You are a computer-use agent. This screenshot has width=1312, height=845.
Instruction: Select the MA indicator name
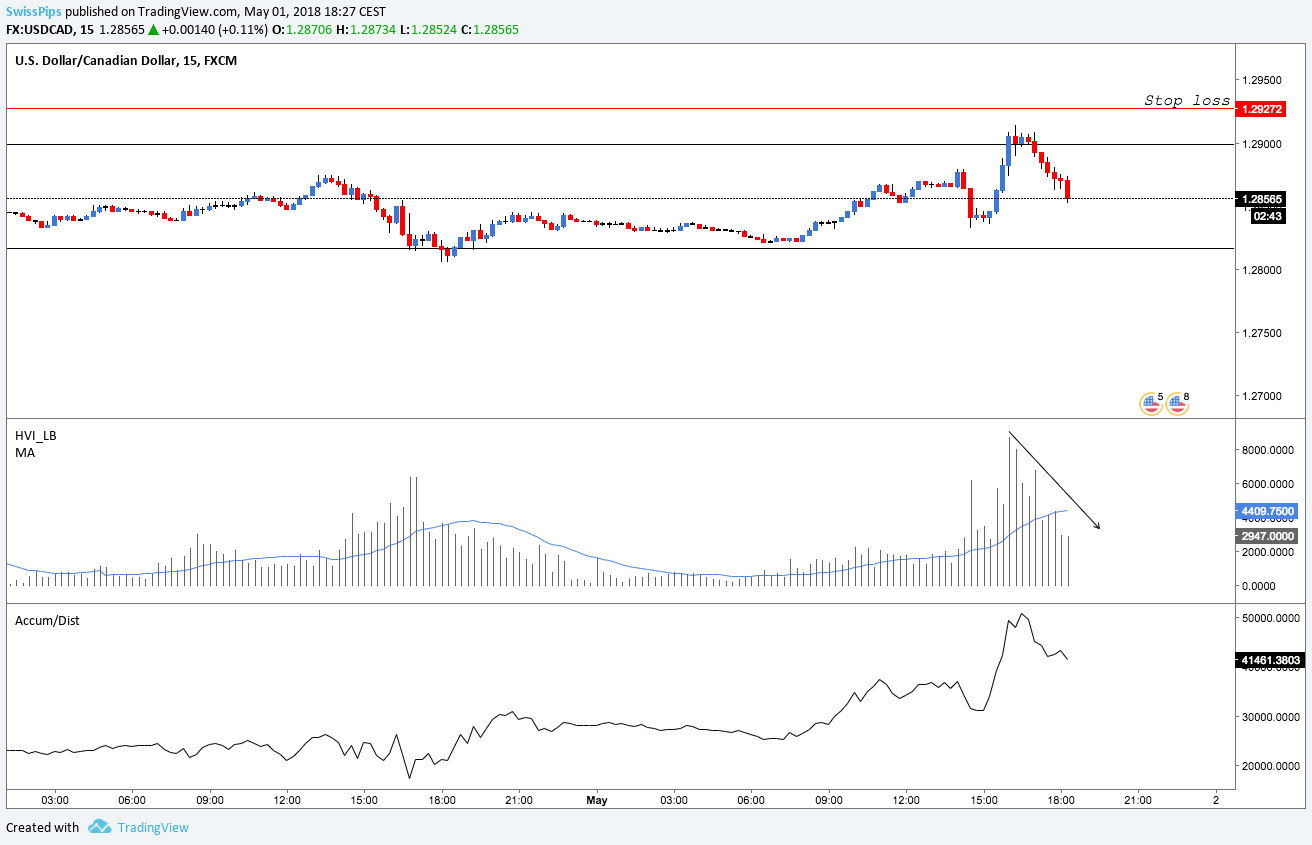(25, 453)
